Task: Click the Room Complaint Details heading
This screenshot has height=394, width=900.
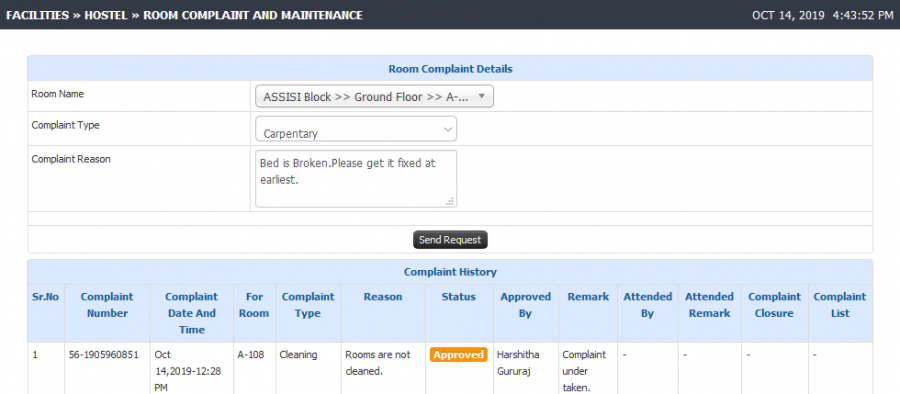Action: (450, 68)
